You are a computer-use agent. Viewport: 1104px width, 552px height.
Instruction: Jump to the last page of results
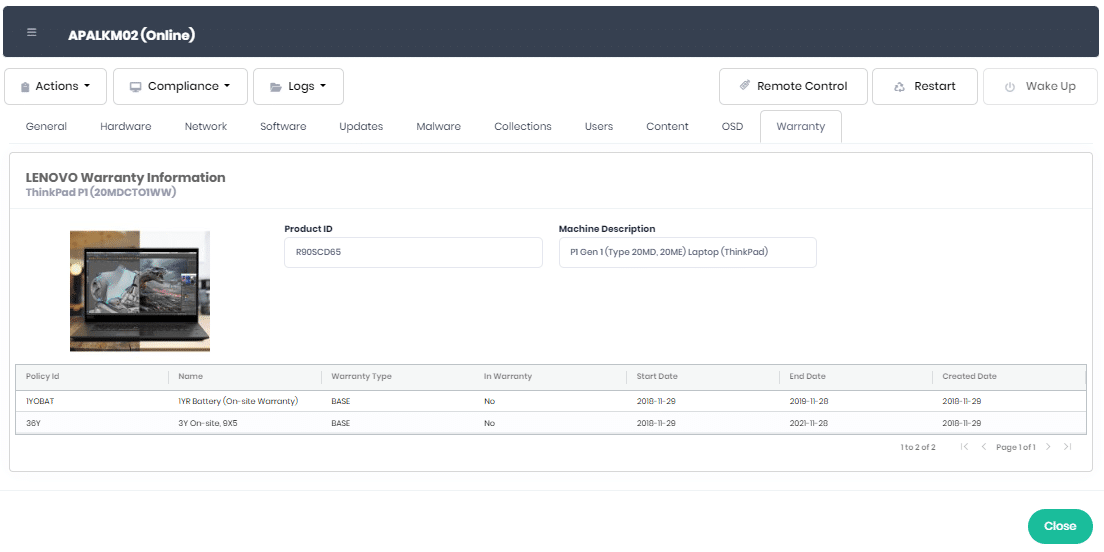(1068, 447)
